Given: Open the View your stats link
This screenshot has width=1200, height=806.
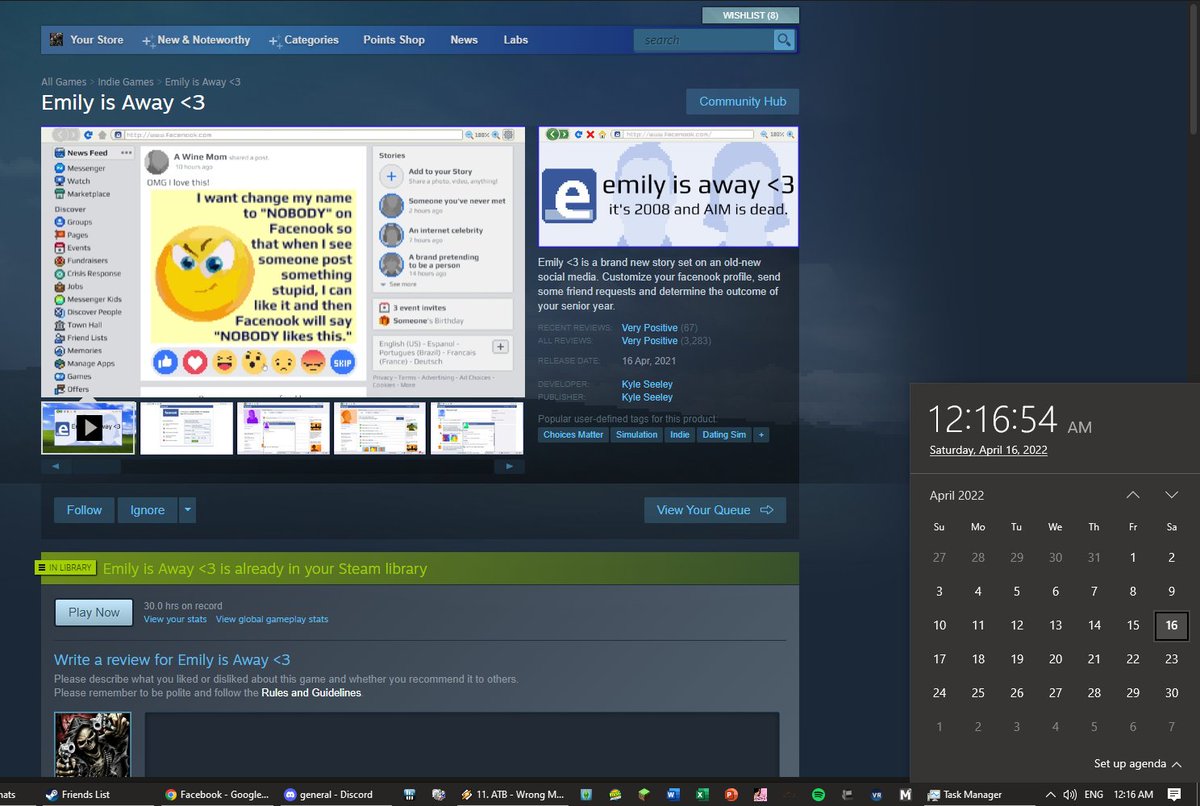Looking at the screenshot, I should (175, 619).
